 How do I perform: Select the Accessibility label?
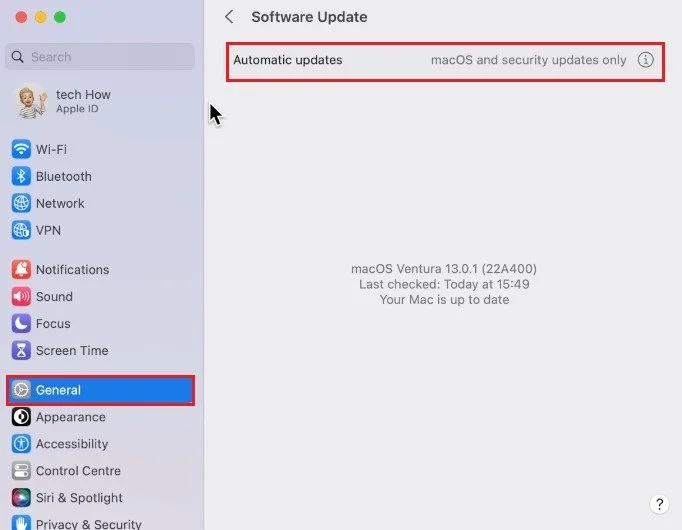[x=72, y=444]
